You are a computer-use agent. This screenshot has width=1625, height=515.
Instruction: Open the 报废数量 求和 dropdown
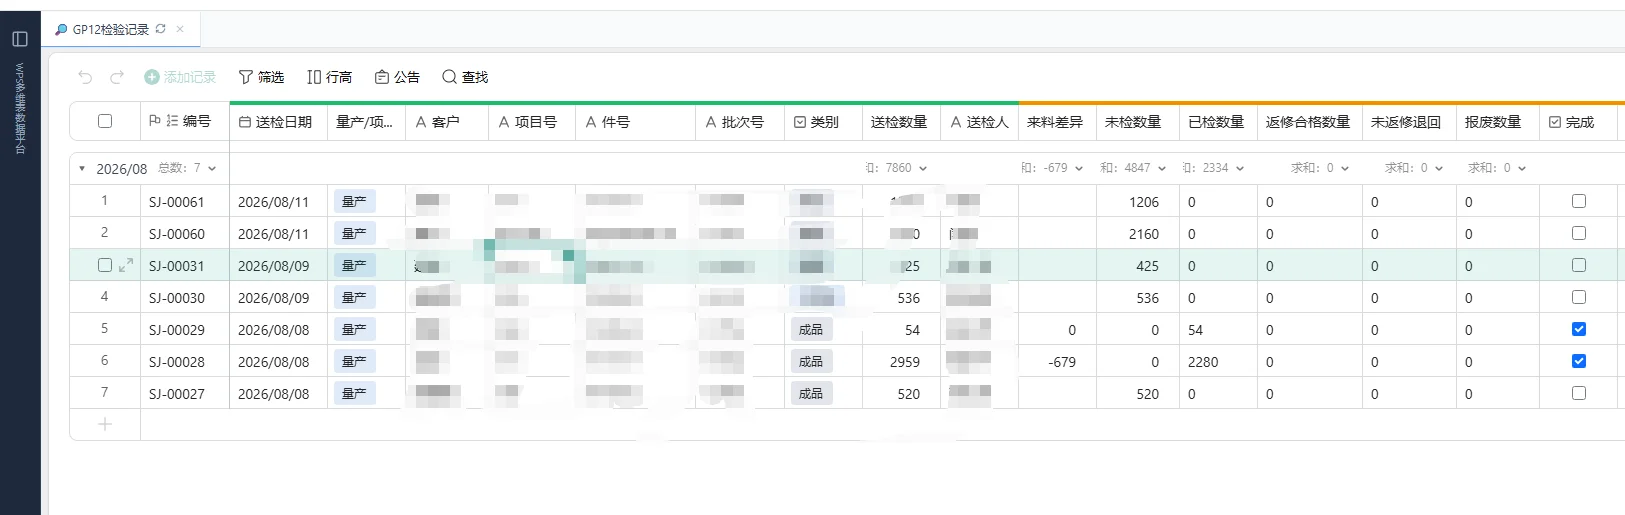point(1497,168)
